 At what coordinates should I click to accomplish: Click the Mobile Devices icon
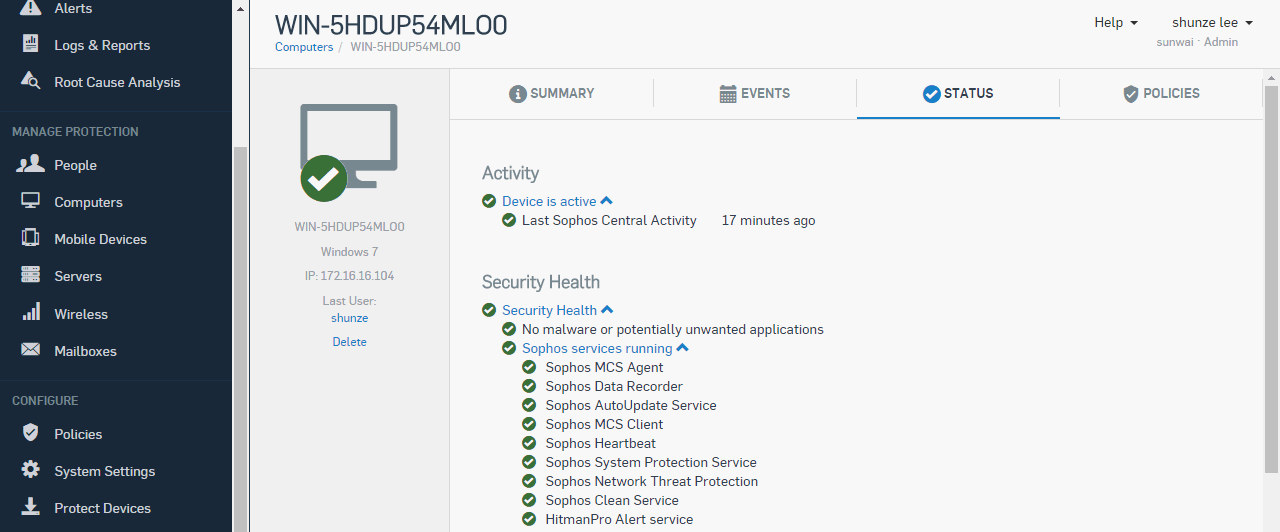31,239
